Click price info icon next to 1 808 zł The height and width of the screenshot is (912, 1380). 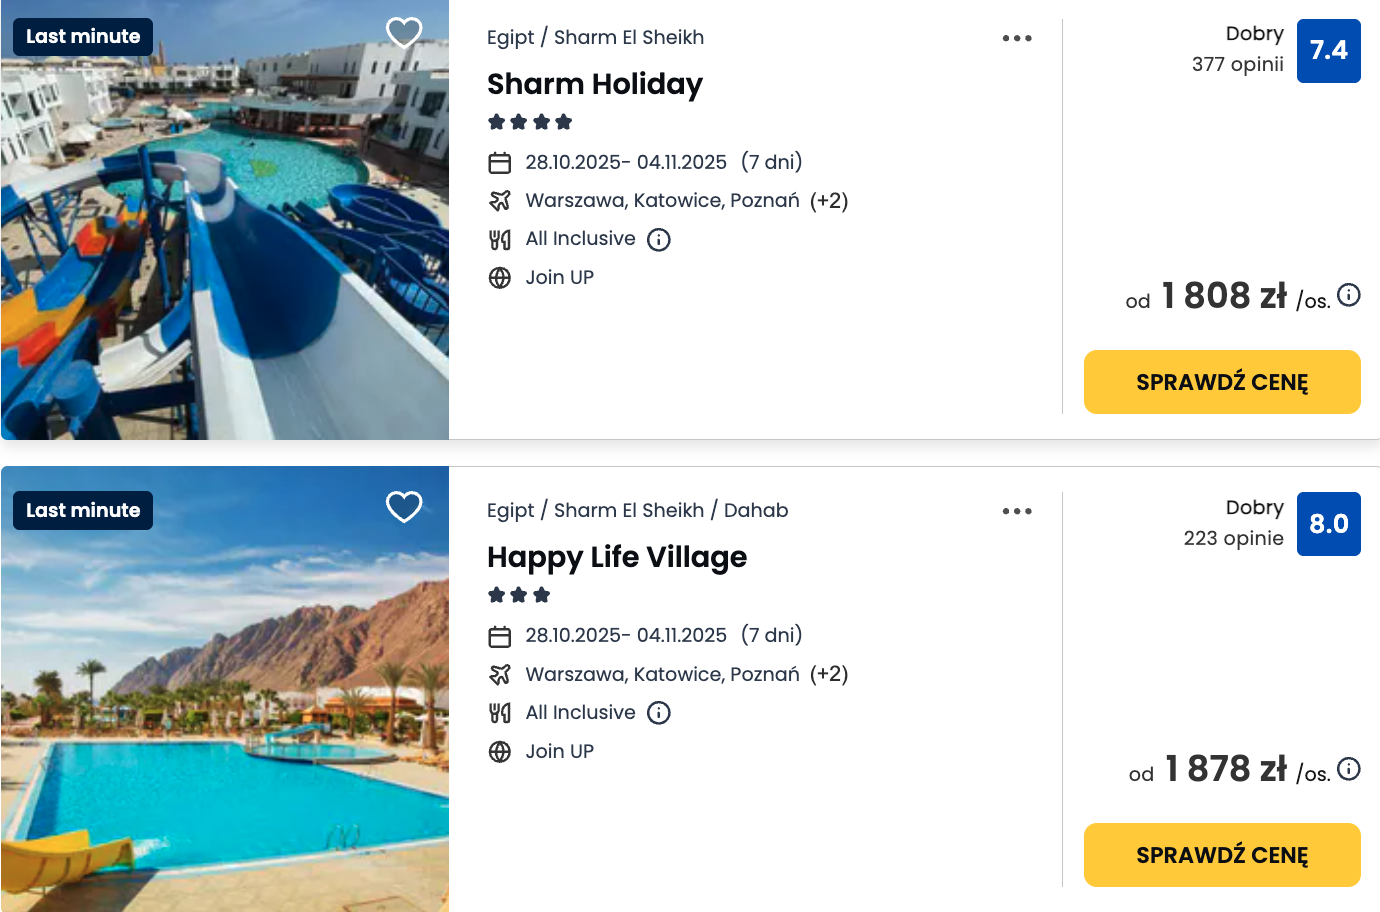pyautogui.click(x=1349, y=295)
